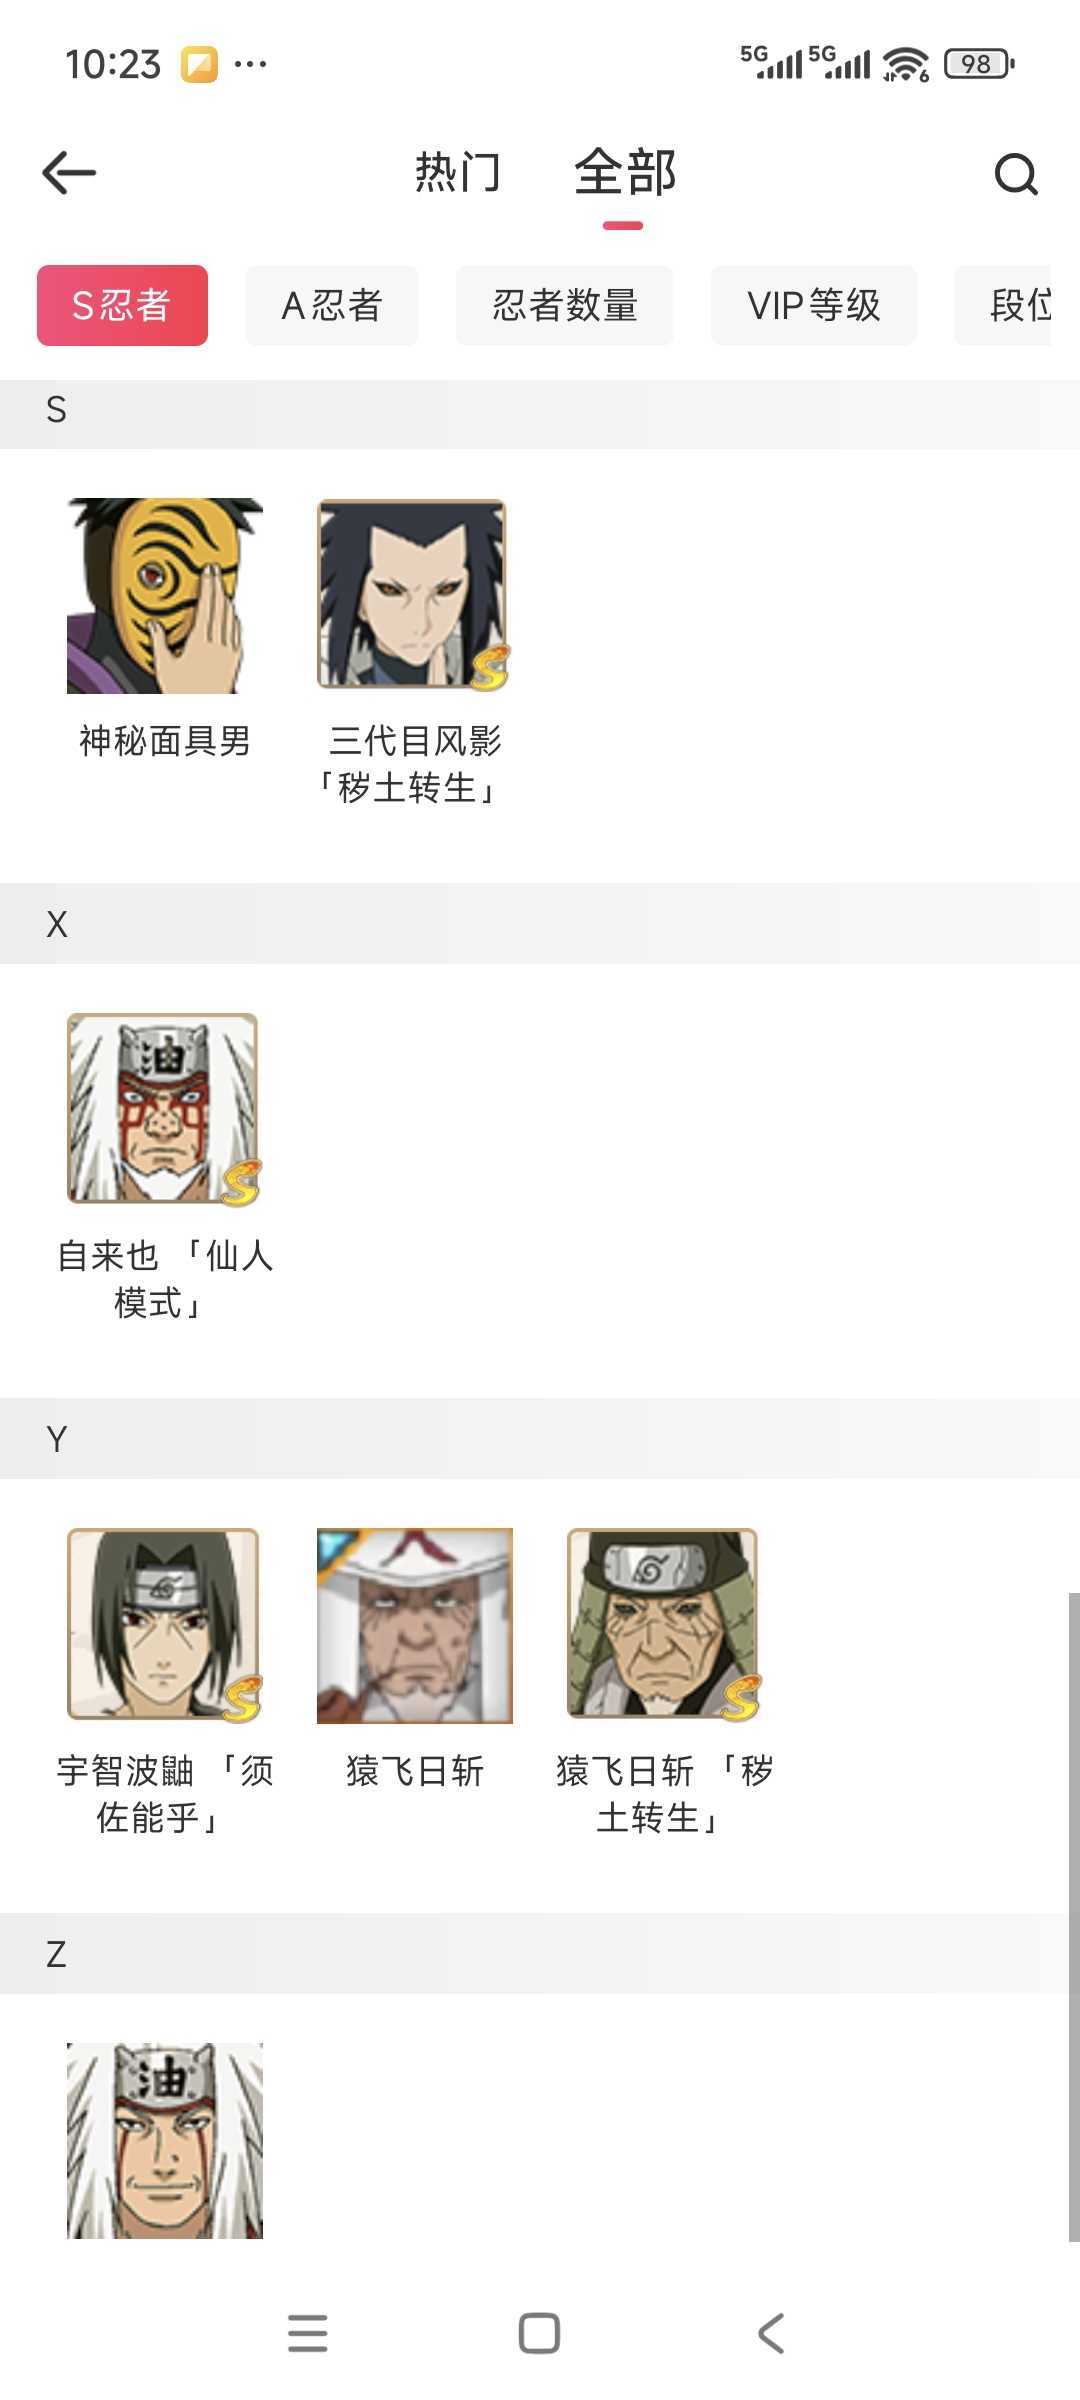The height and width of the screenshot is (2400, 1080).
Task: Activate the S忍者 filter chip
Action: pos(122,305)
